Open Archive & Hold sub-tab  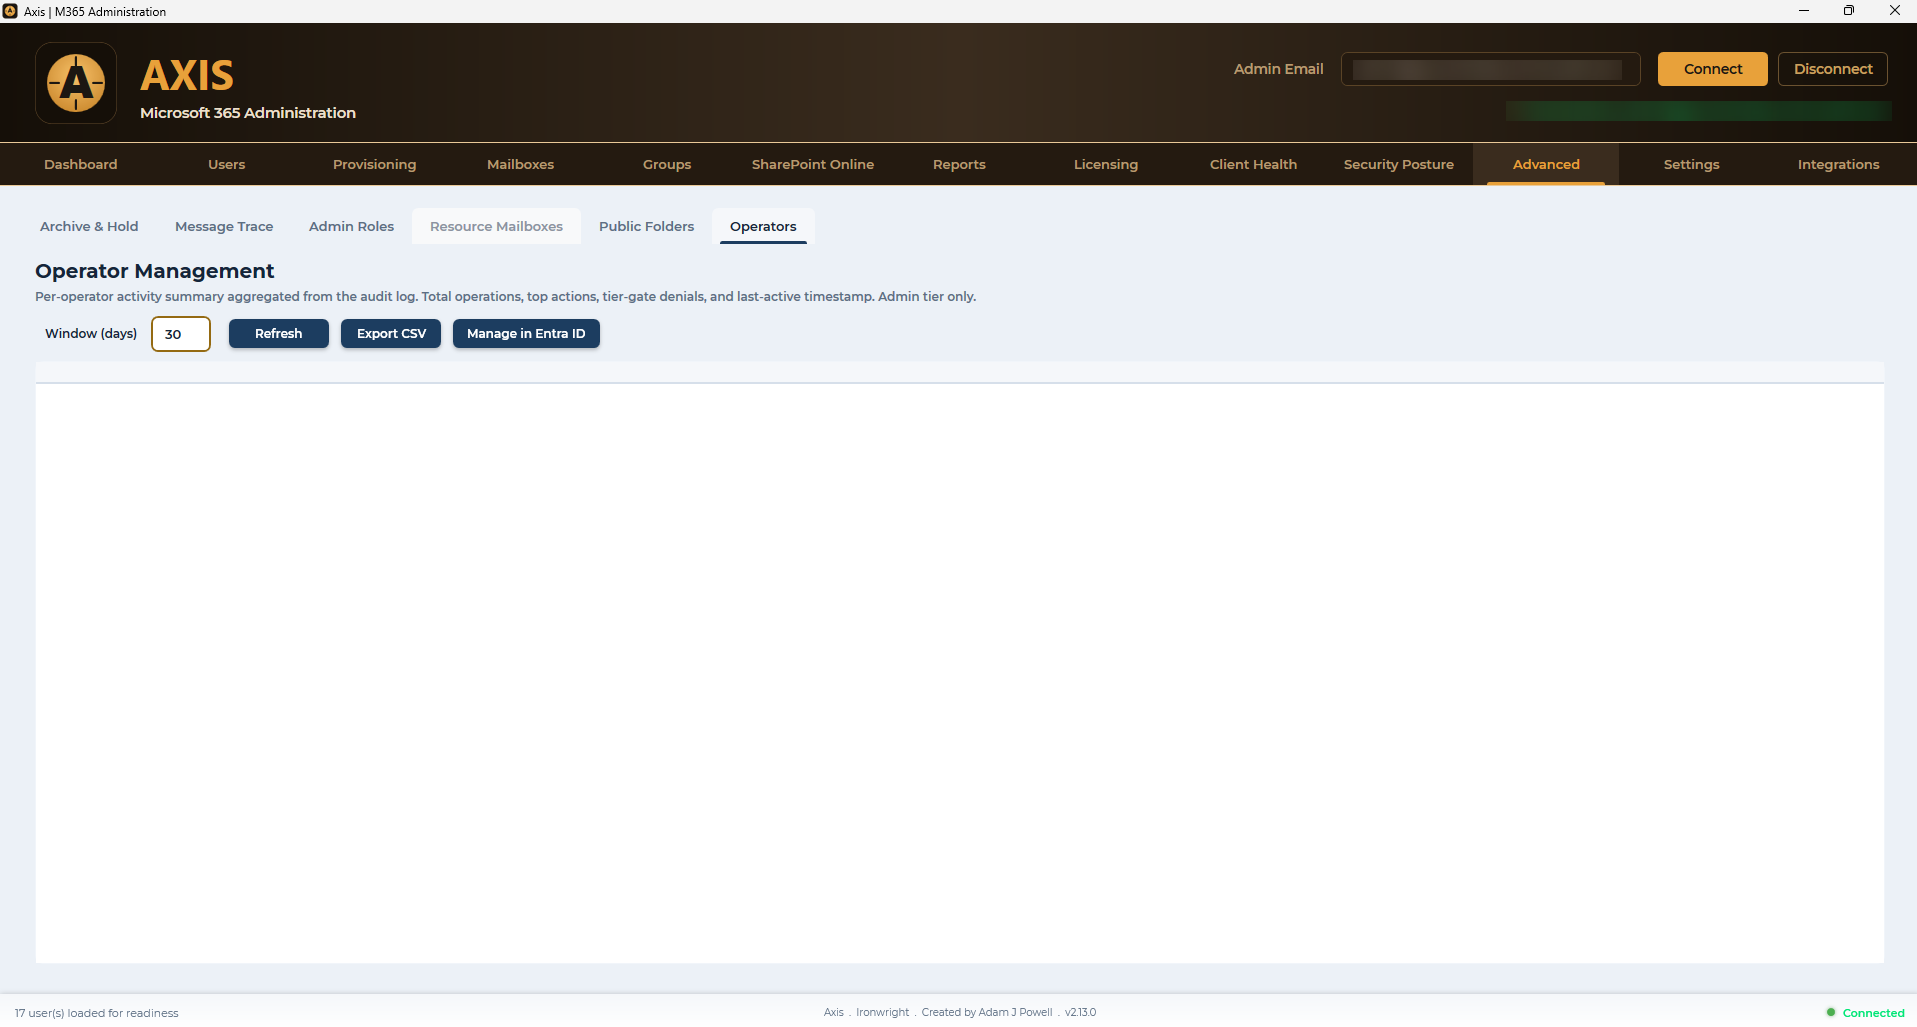(89, 226)
